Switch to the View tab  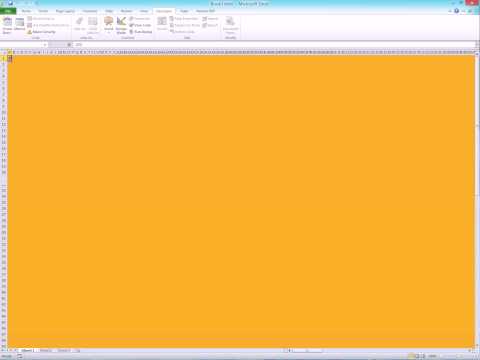pos(144,11)
